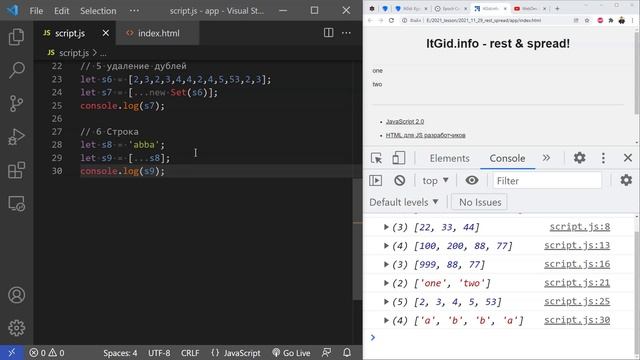
Task: Open the File menu in VS Code
Action: [36, 11]
